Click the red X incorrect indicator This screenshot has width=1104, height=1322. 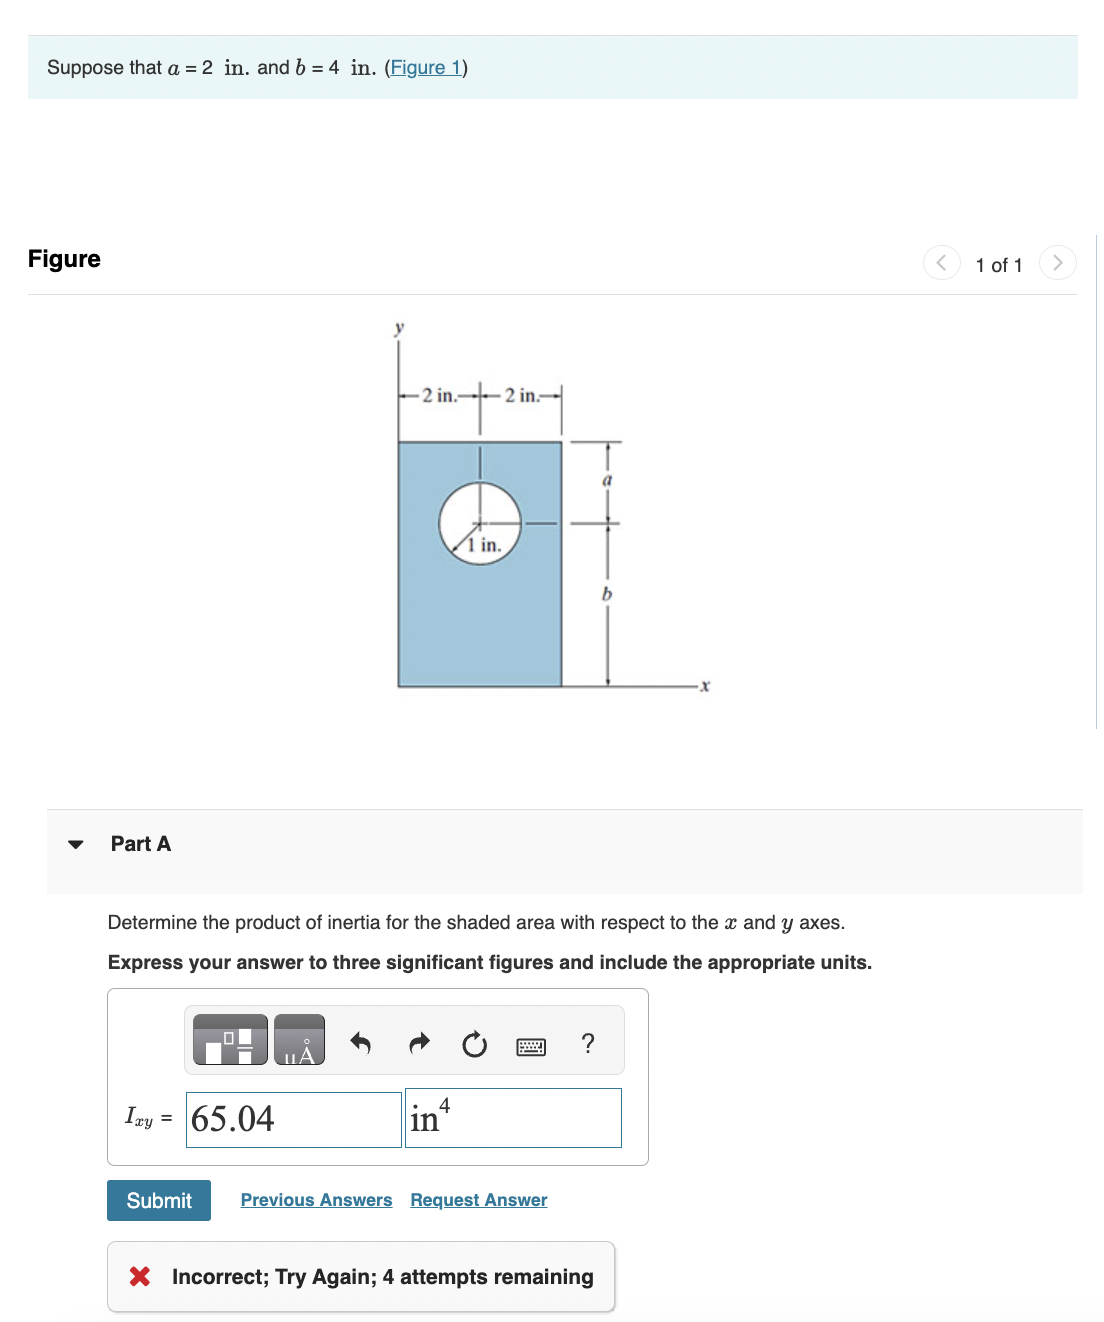tap(140, 1276)
